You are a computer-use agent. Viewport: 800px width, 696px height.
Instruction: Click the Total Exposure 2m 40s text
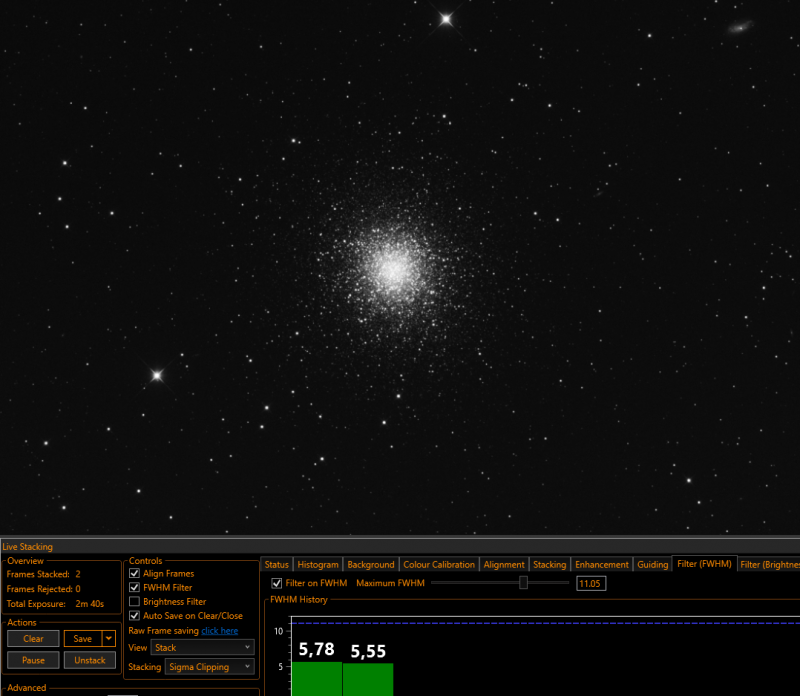click(55, 604)
